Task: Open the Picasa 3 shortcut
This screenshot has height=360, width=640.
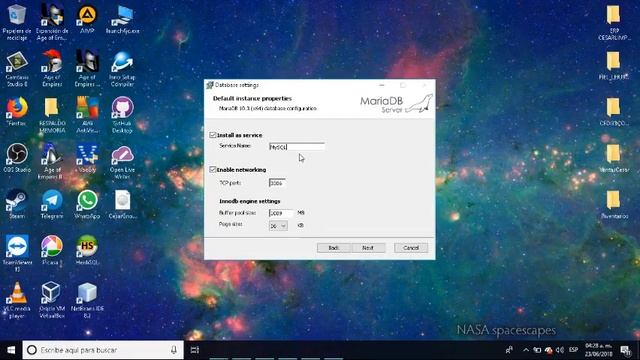Action: (x=52, y=250)
